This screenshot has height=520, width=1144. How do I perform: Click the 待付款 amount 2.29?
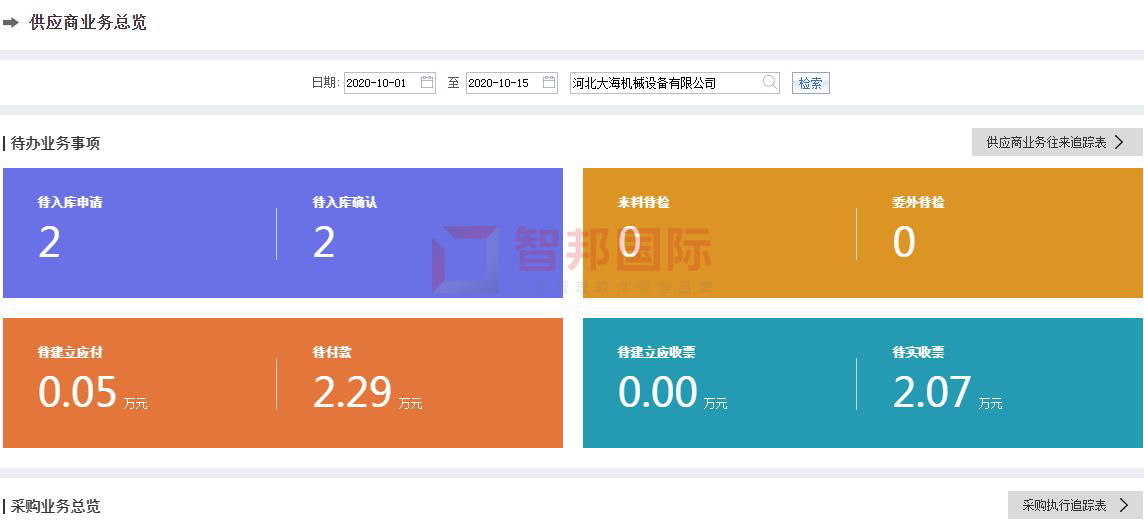352,392
